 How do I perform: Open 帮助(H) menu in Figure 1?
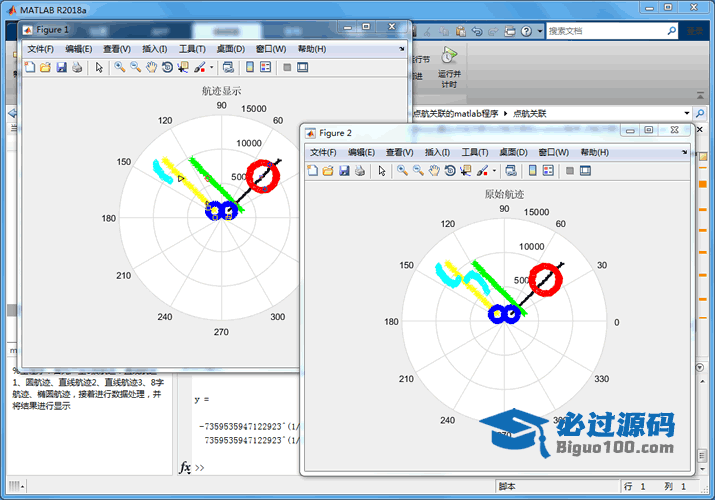312,49
